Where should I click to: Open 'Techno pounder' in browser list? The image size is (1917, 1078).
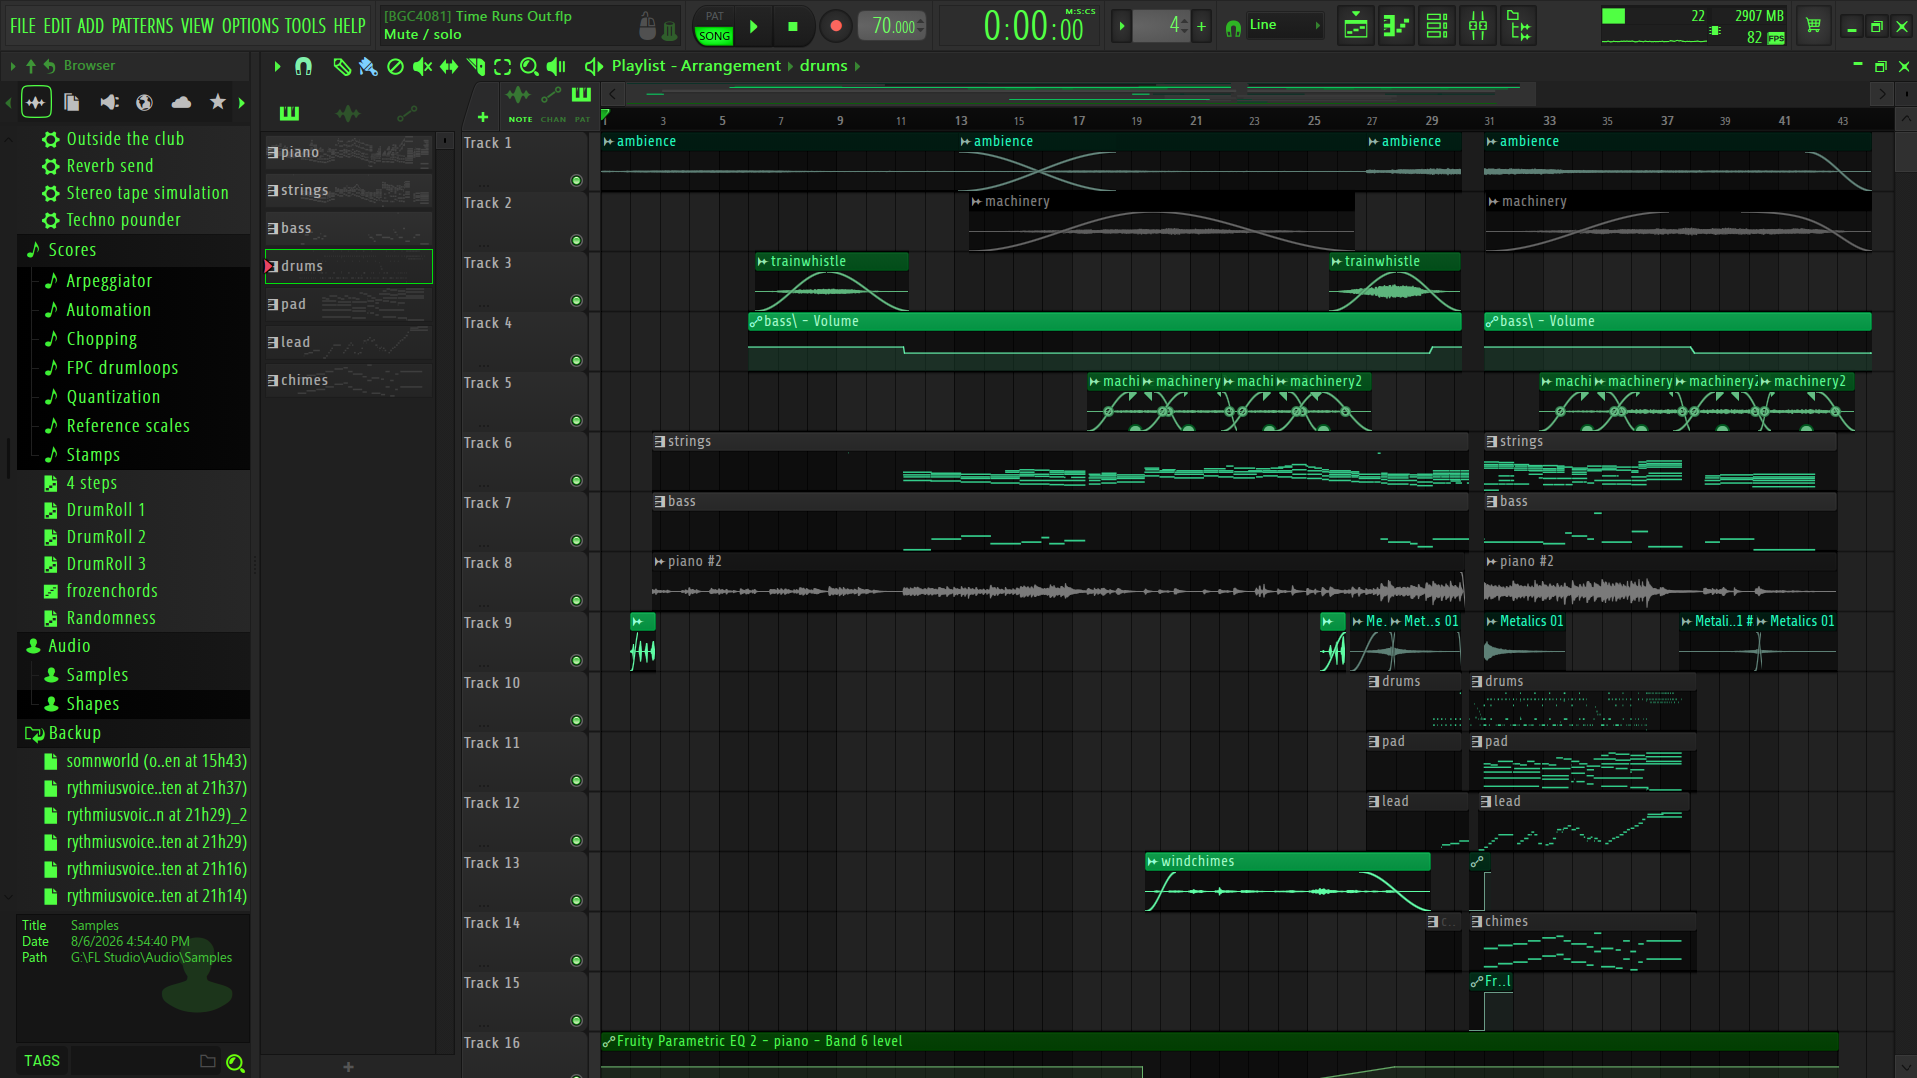123,220
